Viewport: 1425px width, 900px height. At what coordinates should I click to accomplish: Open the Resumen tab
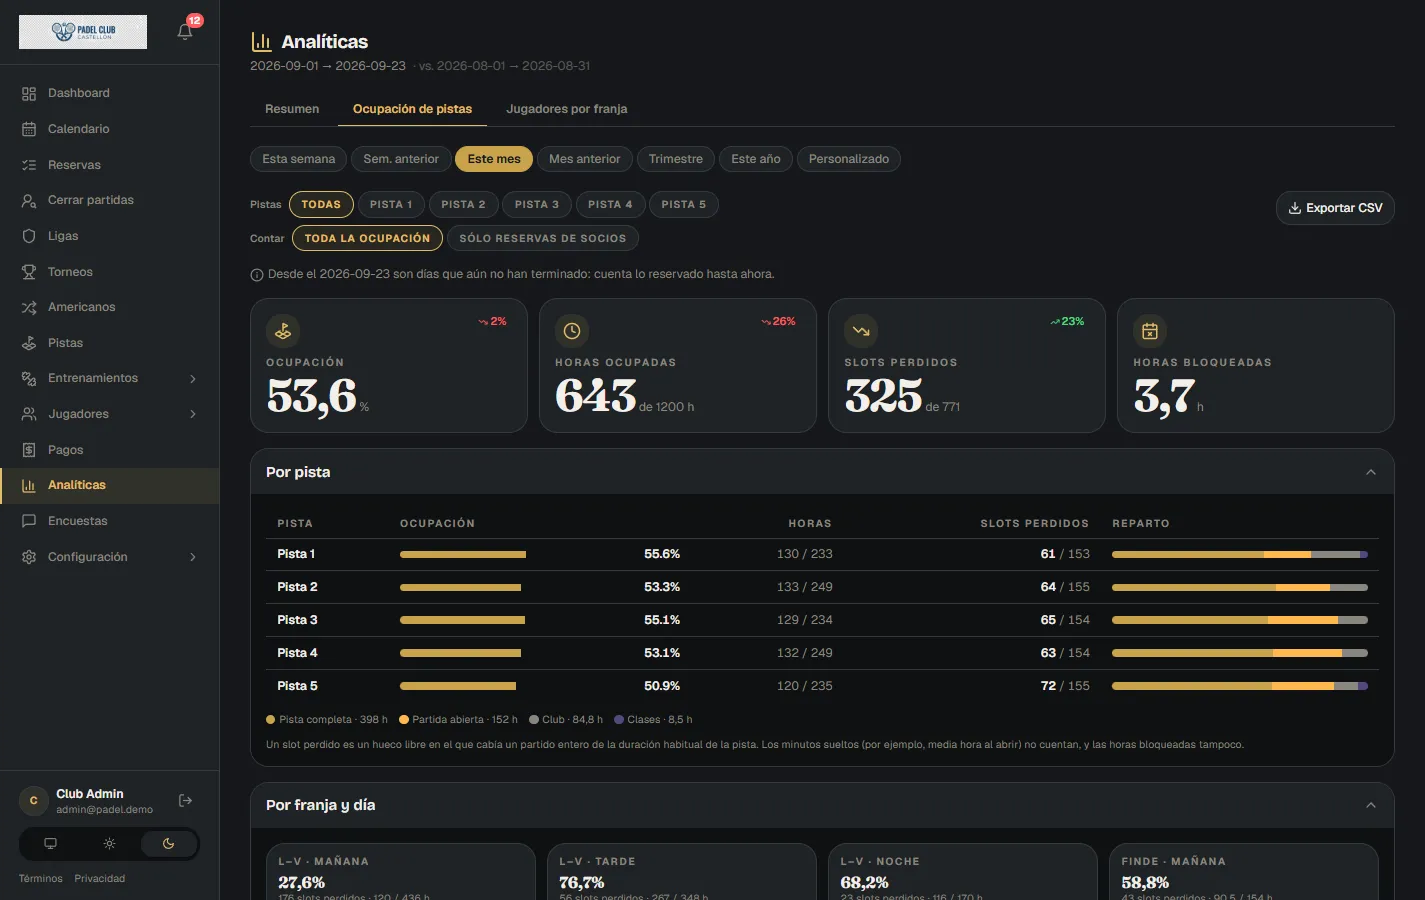[x=292, y=109]
